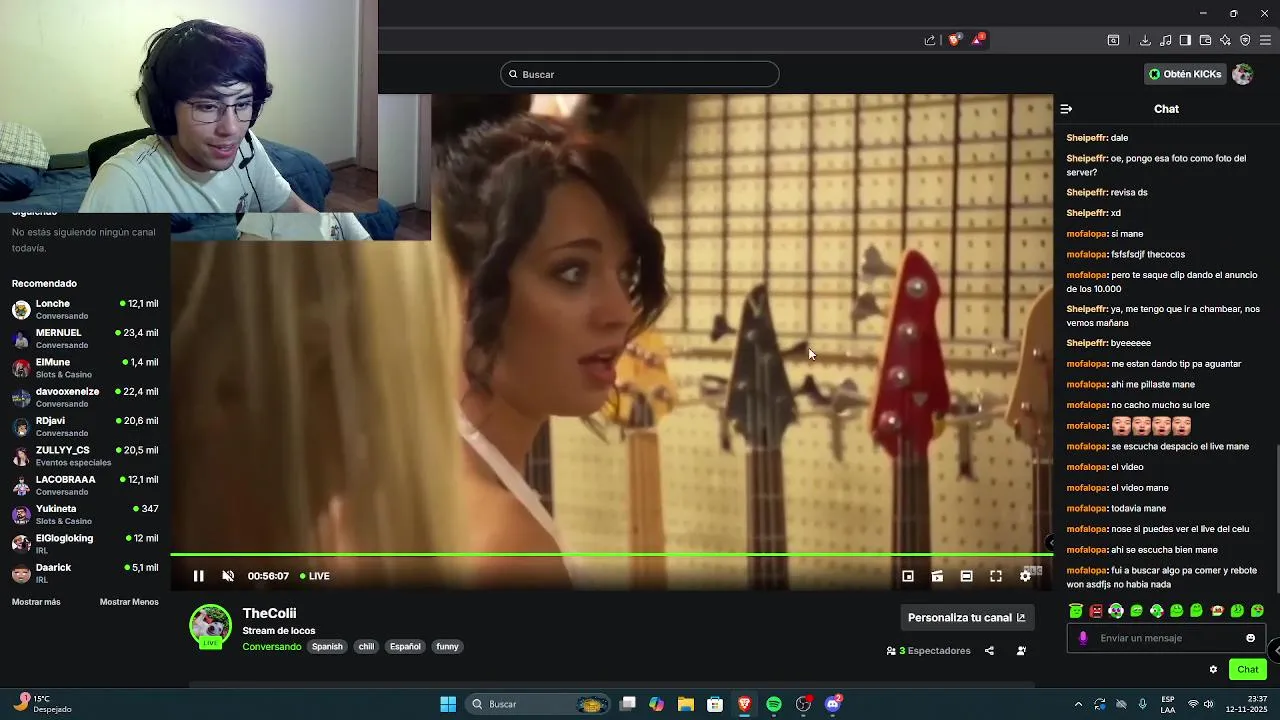Insert angel halo green emote
The image size is (1280, 720).
point(1076,610)
